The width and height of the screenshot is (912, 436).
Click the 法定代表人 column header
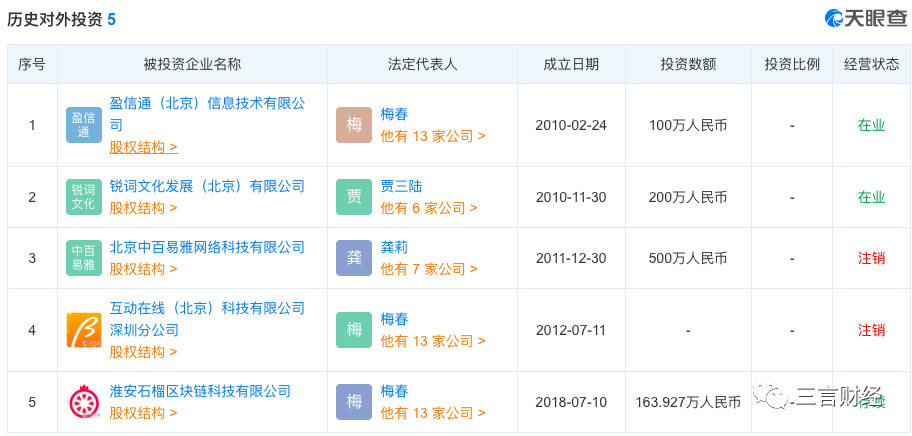pos(422,64)
